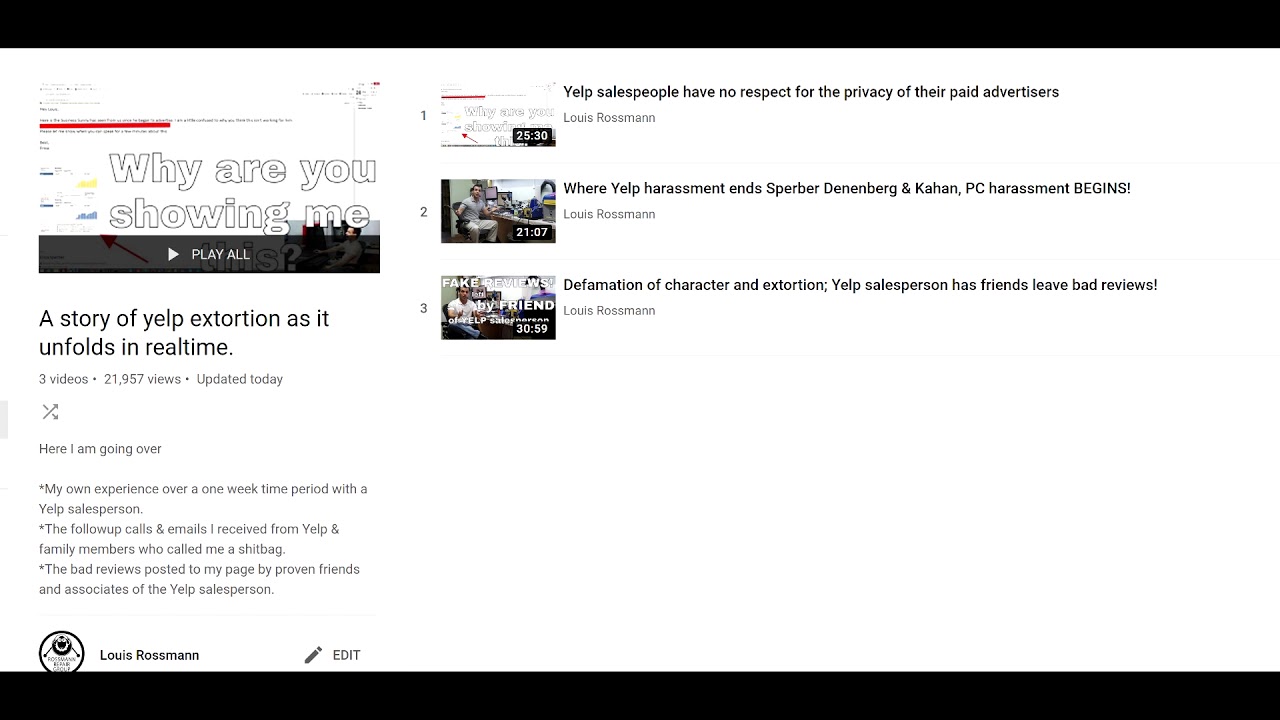Image resolution: width=1280 pixels, height=720 pixels.
Task: Open the Rossmann Repair Group channel avatar
Action: coord(62,653)
